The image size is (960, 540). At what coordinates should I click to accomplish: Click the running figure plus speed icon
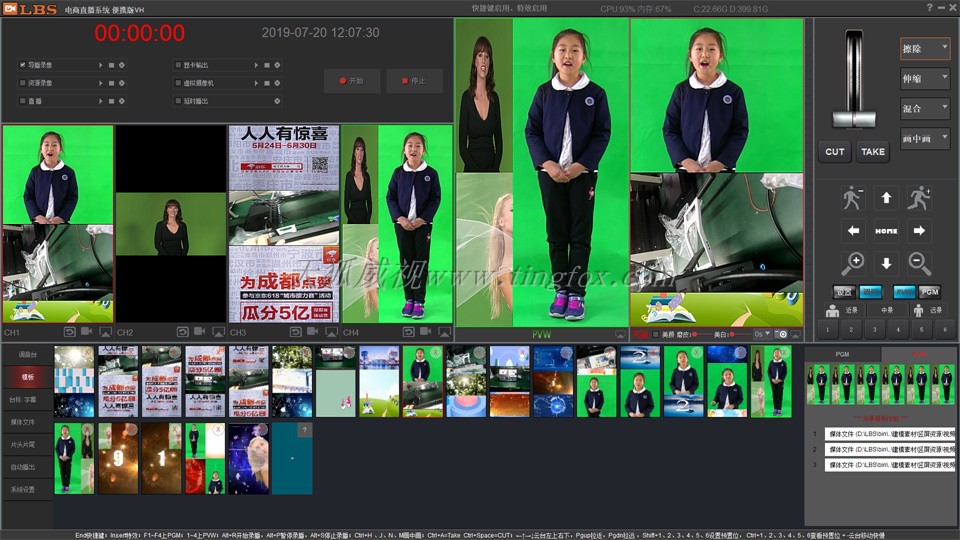click(919, 198)
